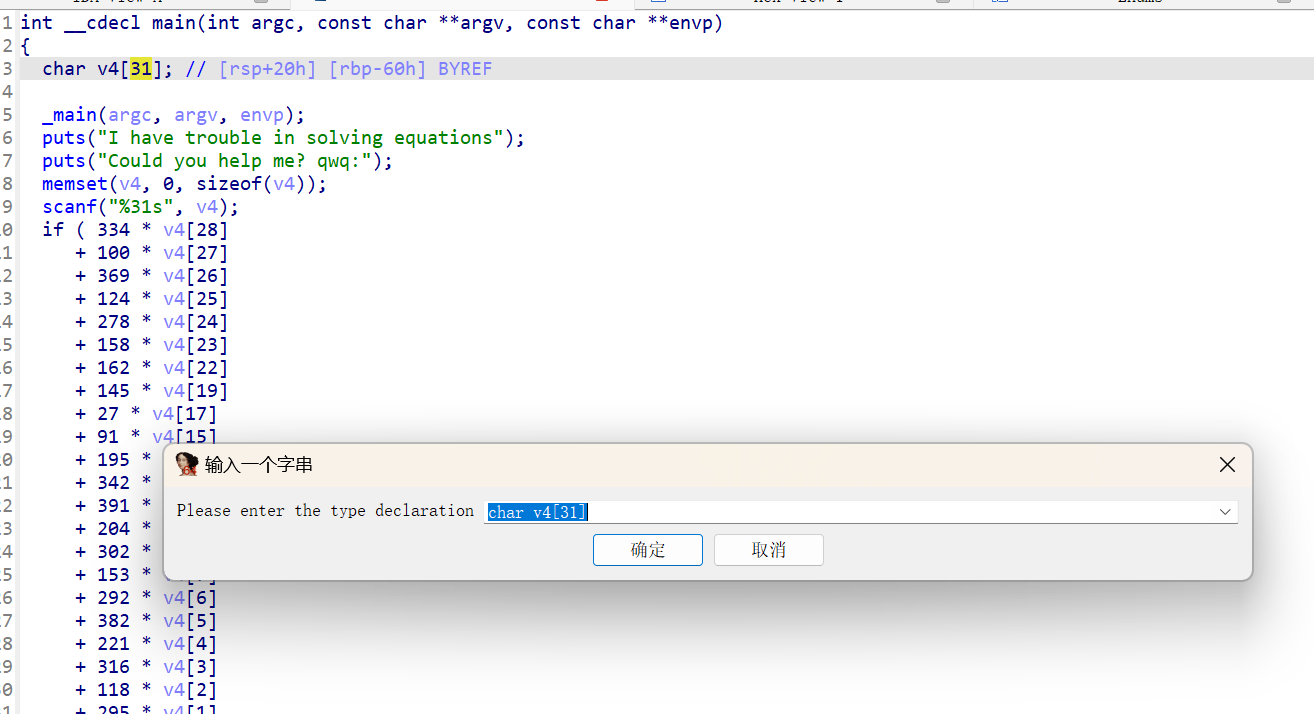The height and width of the screenshot is (714, 1314).
Task: Close the type declaration dialog with X
Action: click(x=1227, y=464)
